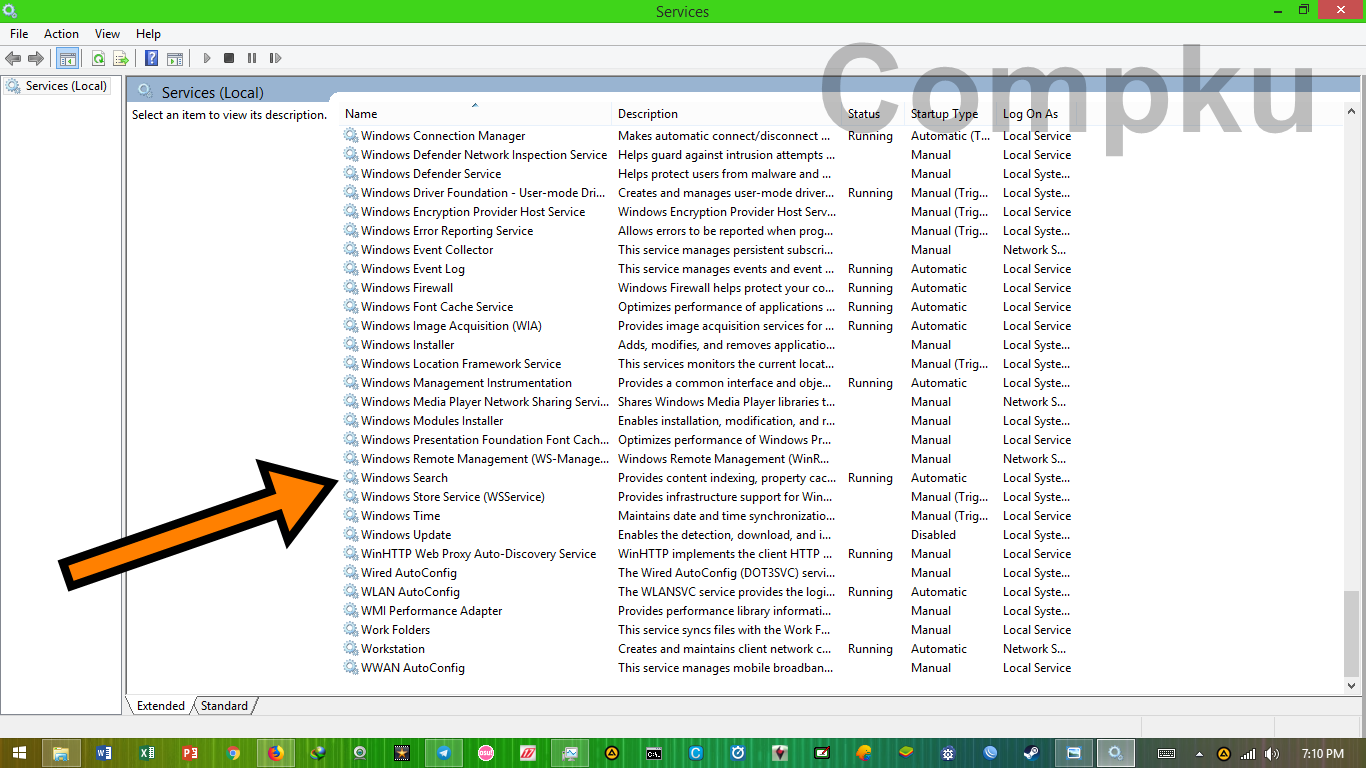
Task: Toggle the Show/Hide Console Tree toolbar icon
Action: click(67, 58)
